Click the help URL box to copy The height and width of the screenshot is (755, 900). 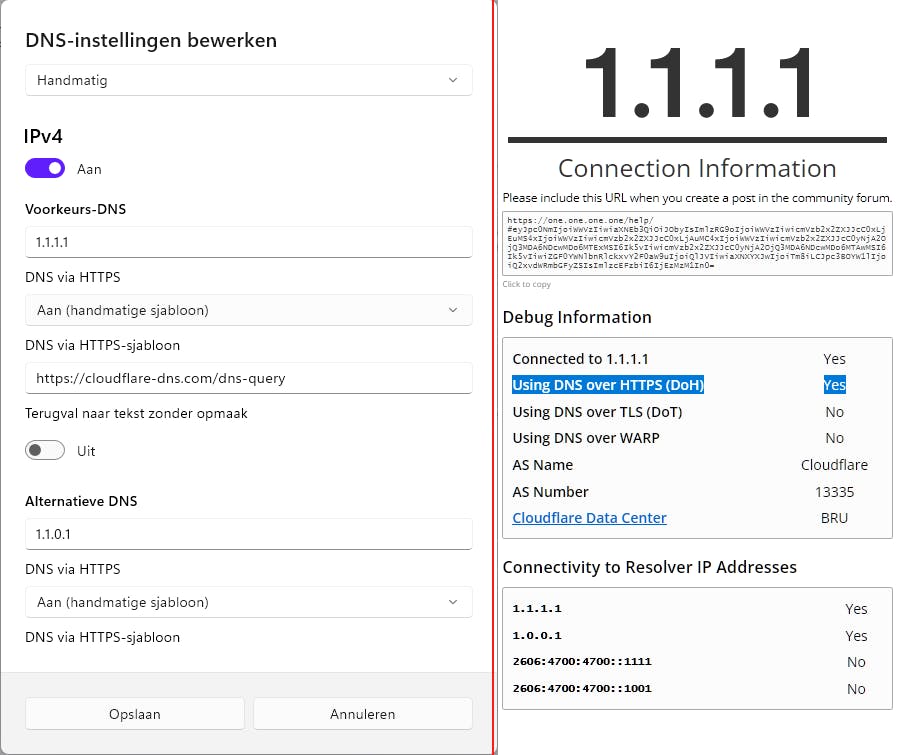tap(697, 243)
